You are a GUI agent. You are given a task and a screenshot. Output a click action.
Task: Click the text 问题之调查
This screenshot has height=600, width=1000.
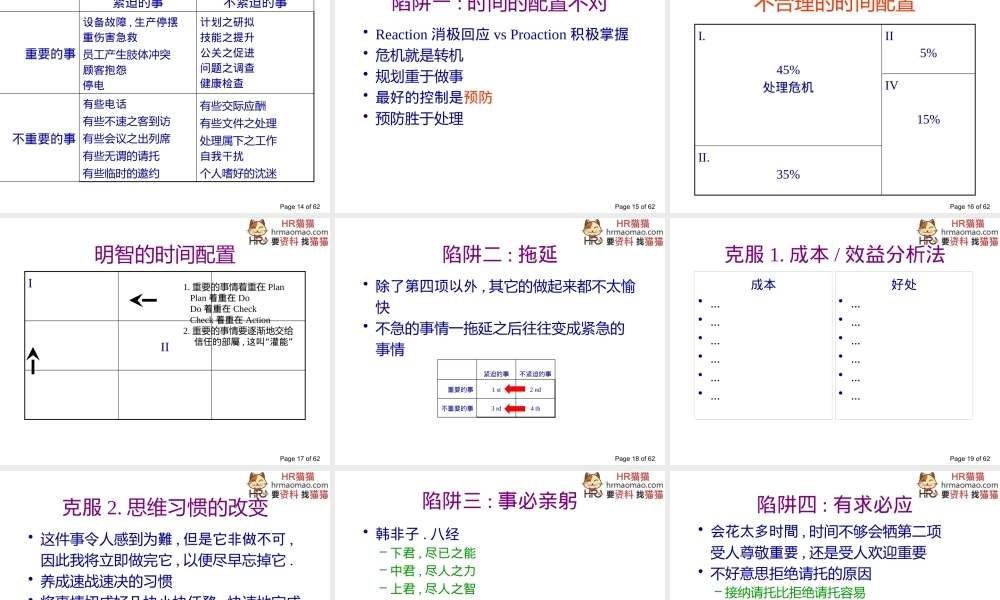227,68
